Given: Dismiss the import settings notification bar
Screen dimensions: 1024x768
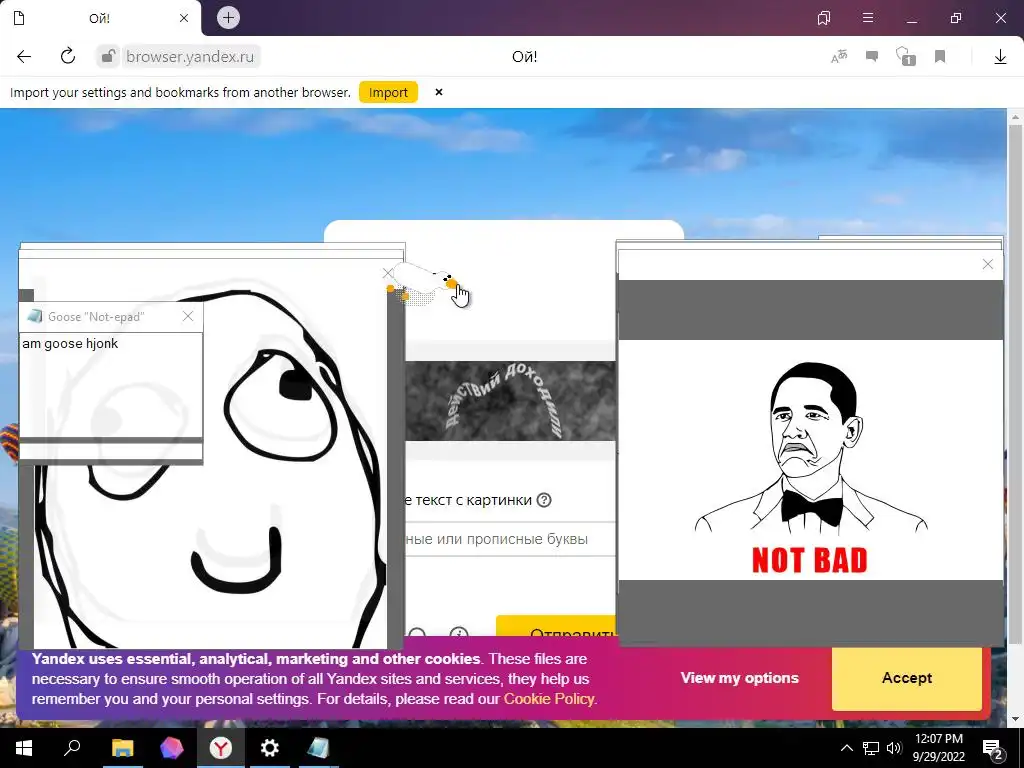Looking at the screenshot, I should coord(439,92).
